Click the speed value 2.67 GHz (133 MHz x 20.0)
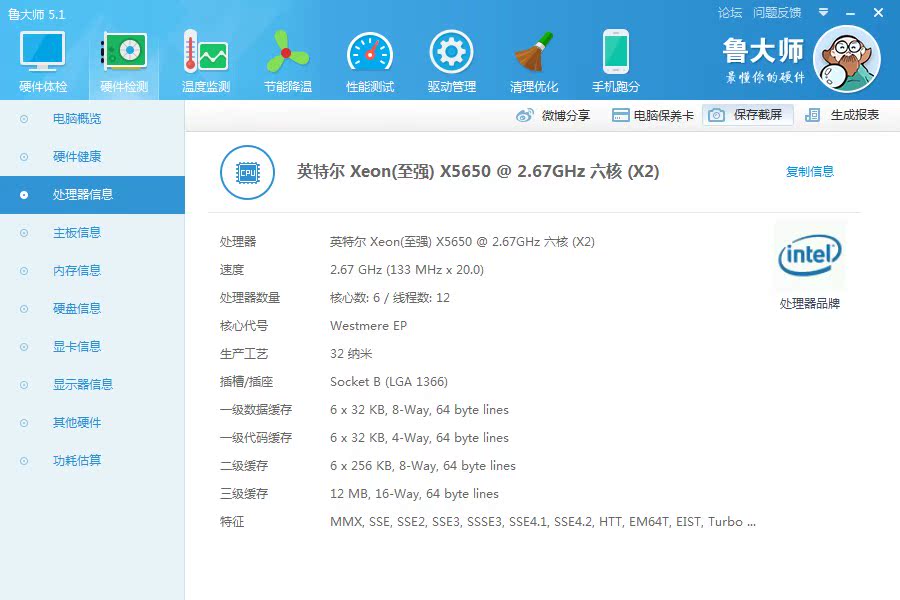Screen dimensions: 900x600 407,269
